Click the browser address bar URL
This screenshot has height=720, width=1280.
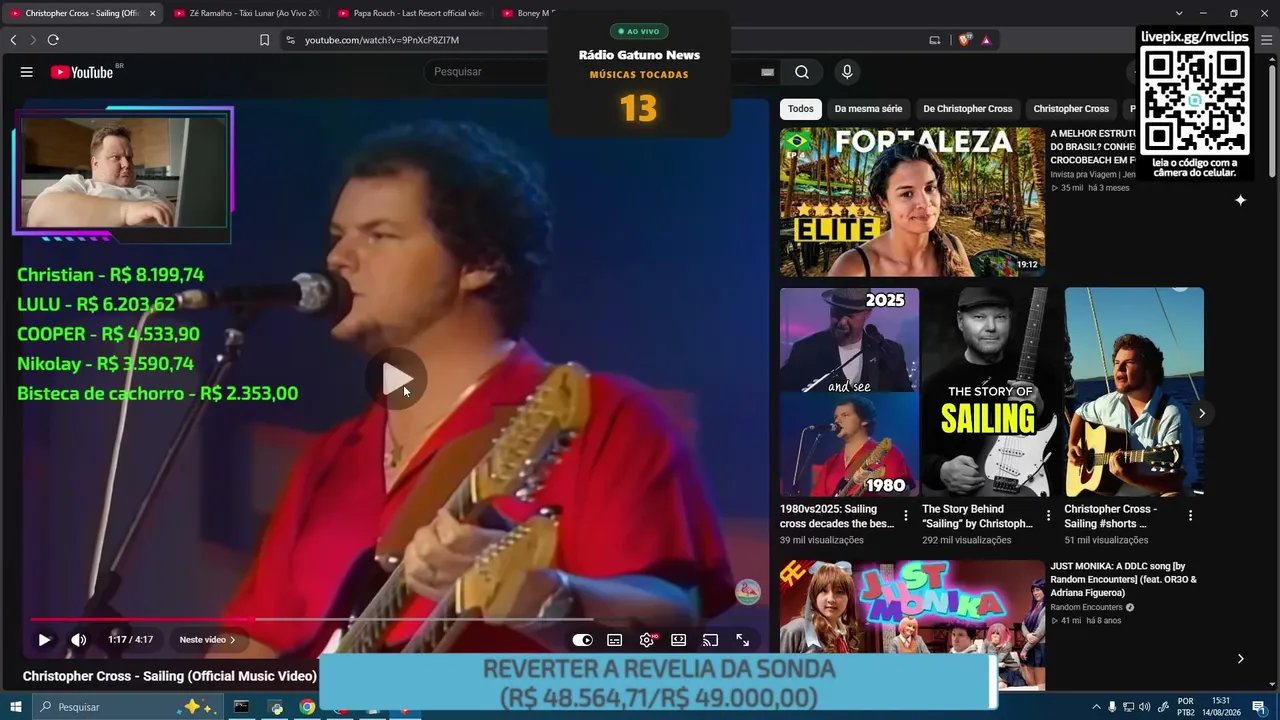[382, 40]
